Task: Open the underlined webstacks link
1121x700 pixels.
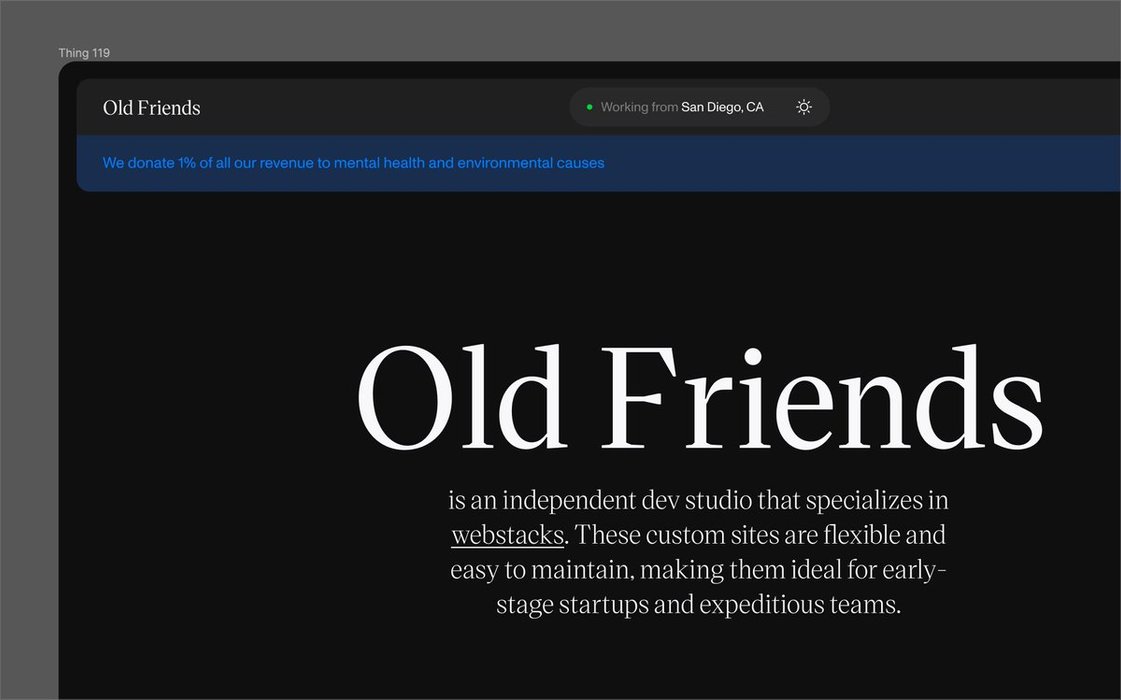Action: 507,535
